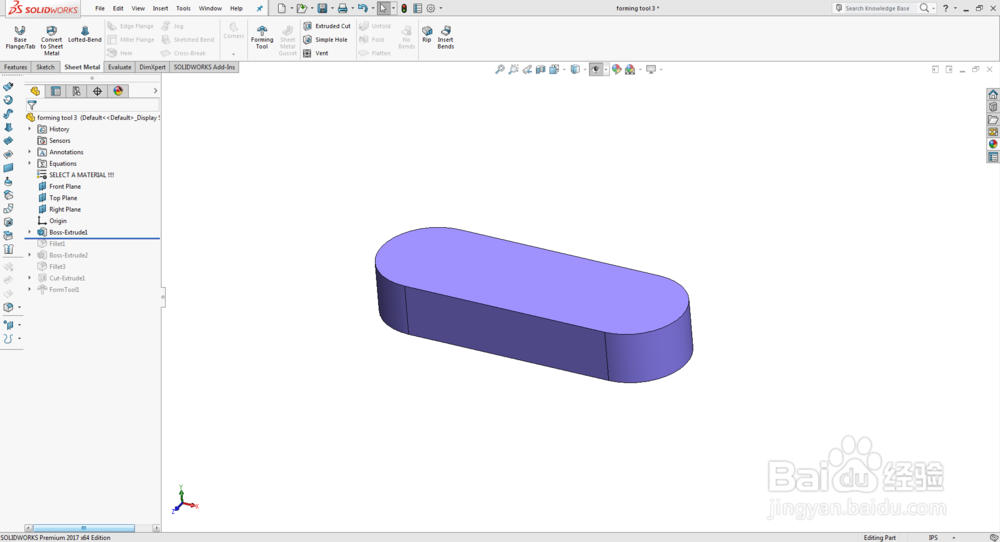Click the Insert Bends tool
Screen dimensions: 1000x542
446,38
